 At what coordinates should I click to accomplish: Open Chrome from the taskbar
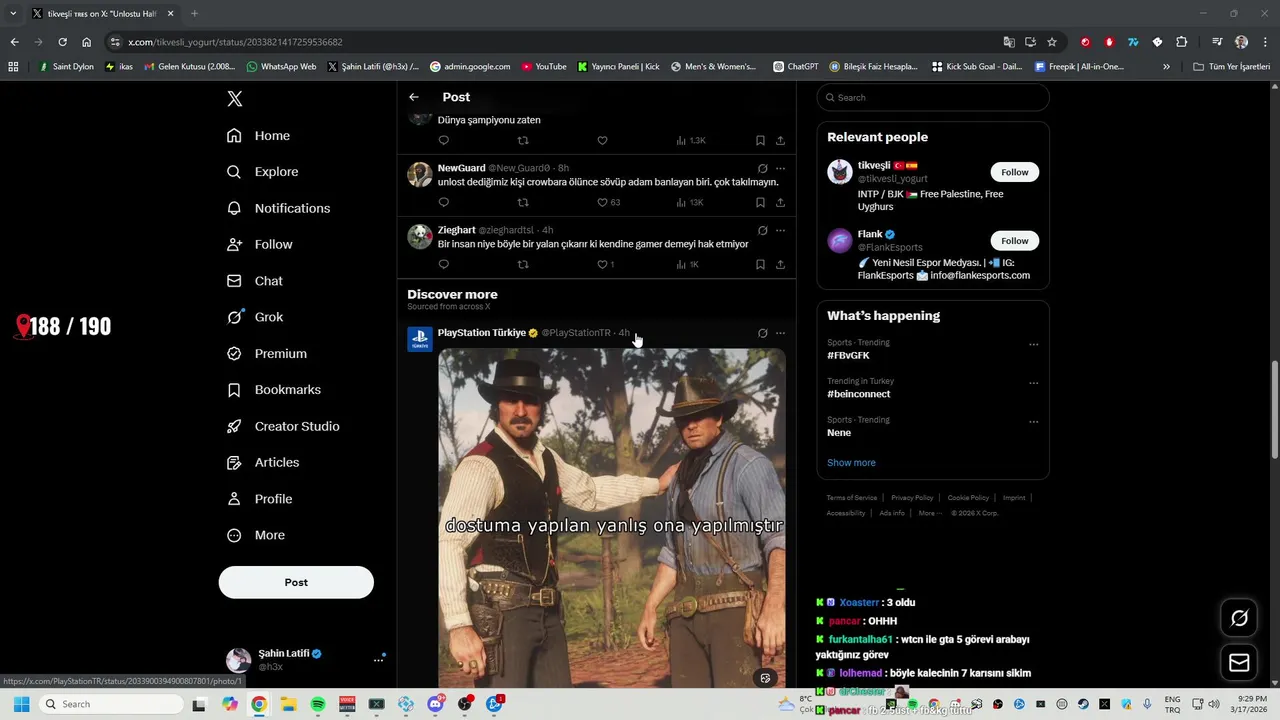[259, 704]
